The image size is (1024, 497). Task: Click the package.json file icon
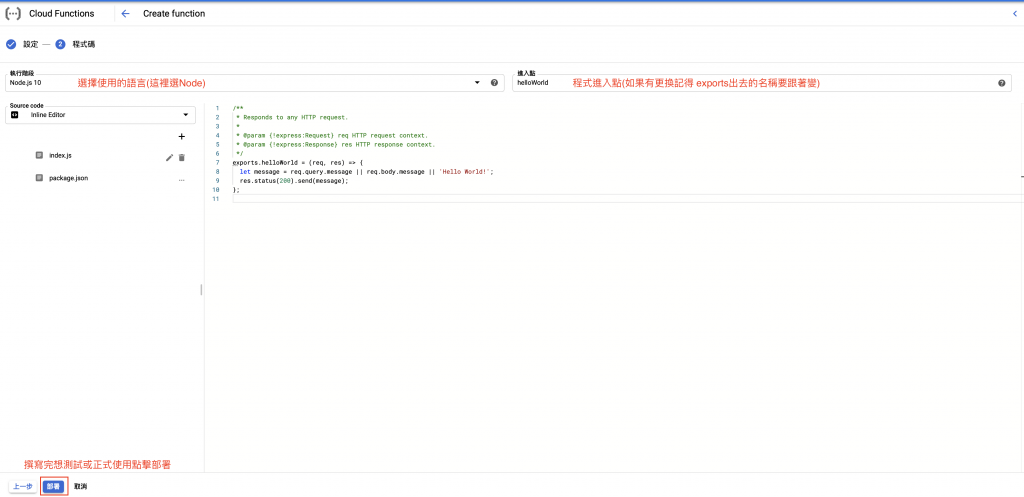click(x=39, y=178)
